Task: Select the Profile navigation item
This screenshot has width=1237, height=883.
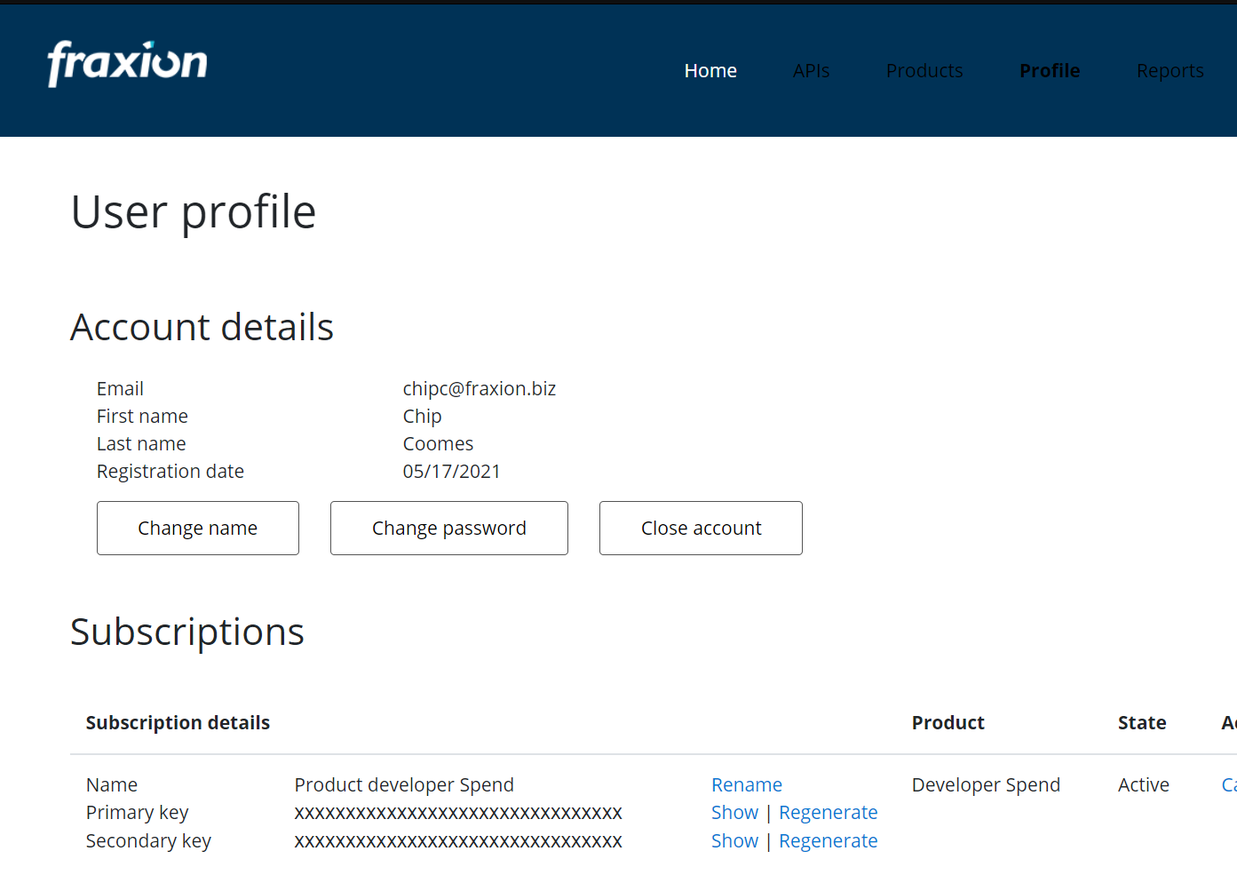Action: click(1049, 71)
